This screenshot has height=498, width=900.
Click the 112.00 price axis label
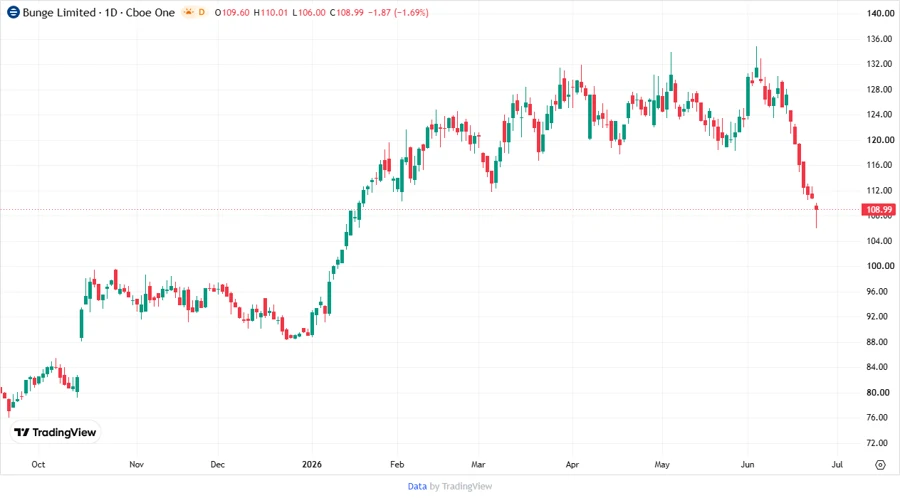coord(880,190)
